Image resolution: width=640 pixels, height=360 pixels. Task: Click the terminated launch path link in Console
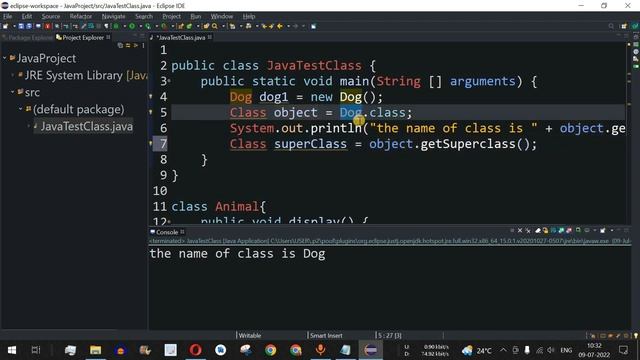coord(390,241)
